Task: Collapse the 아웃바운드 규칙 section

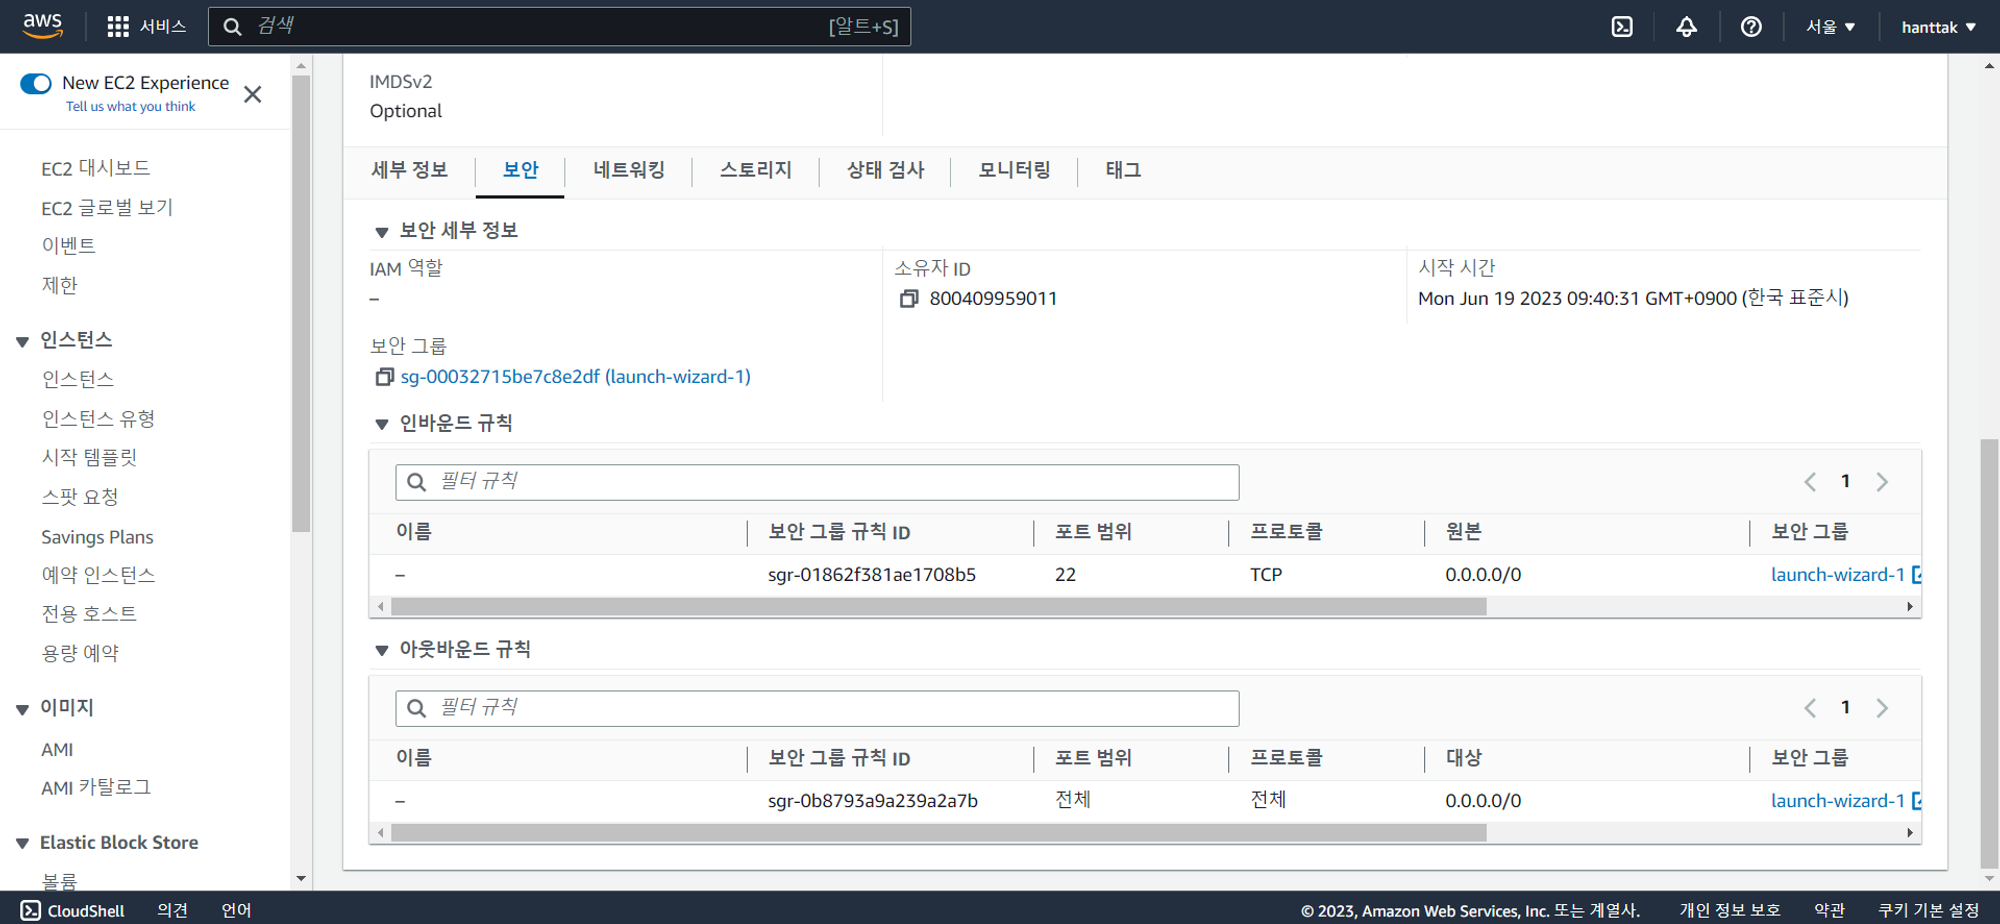Action: pos(381,650)
